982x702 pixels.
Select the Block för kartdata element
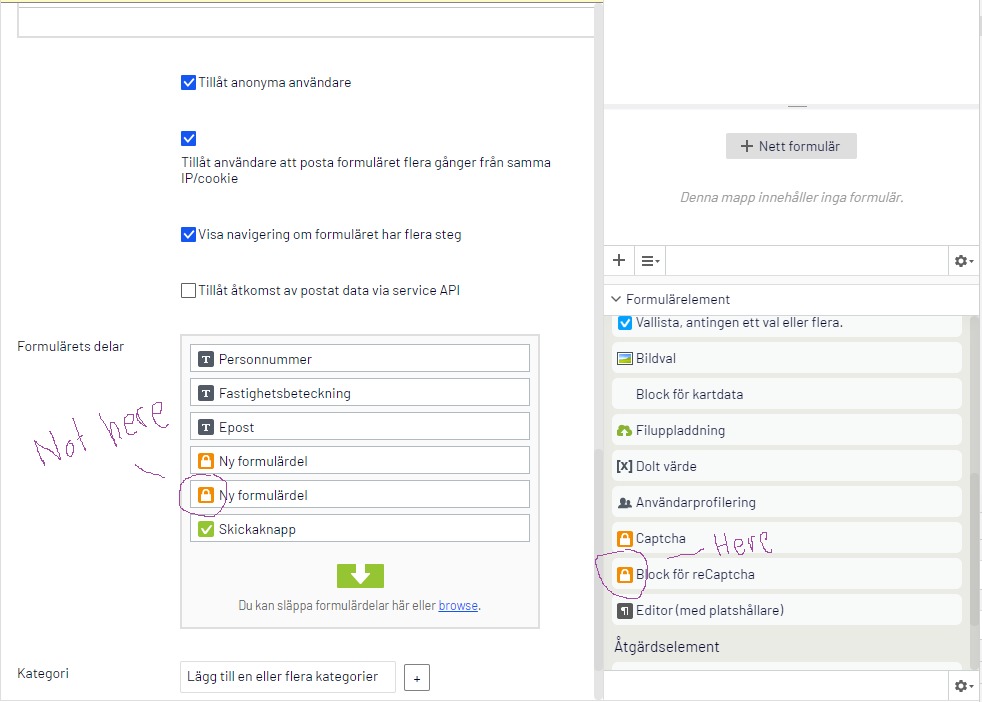[x=689, y=394]
